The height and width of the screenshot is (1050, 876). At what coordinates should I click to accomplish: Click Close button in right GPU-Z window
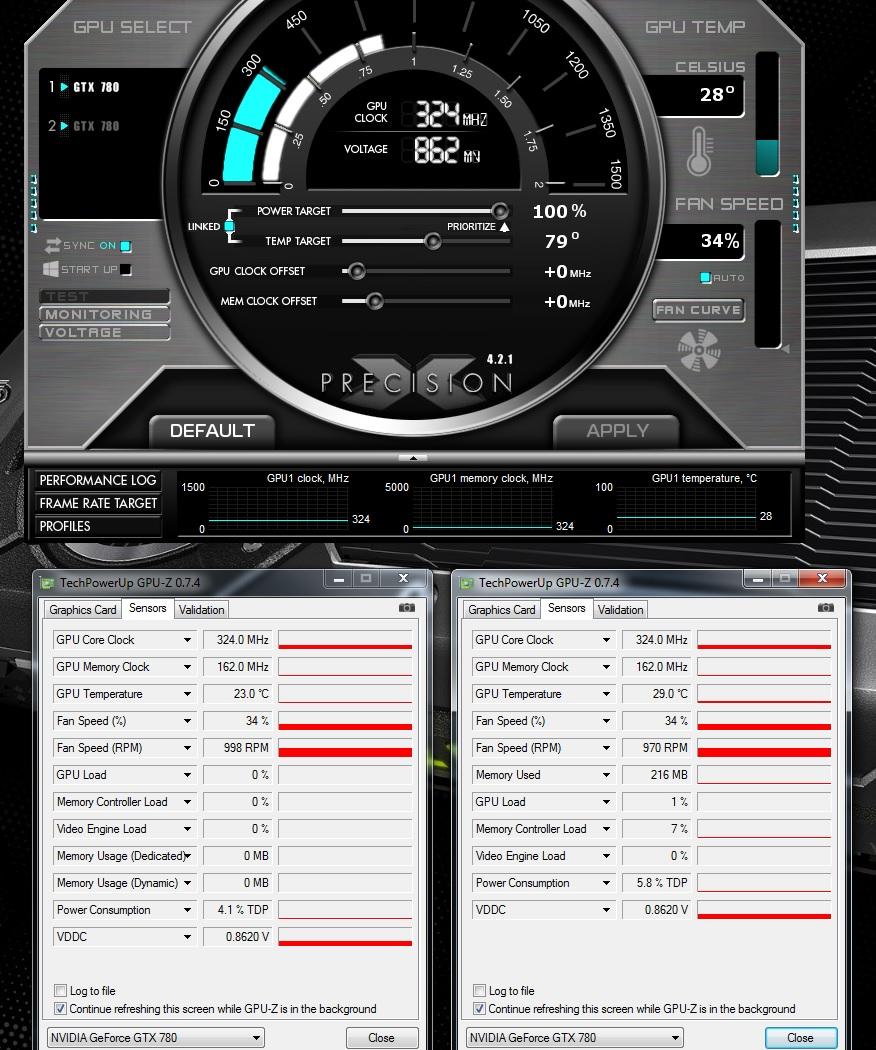tap(801, 1038)
